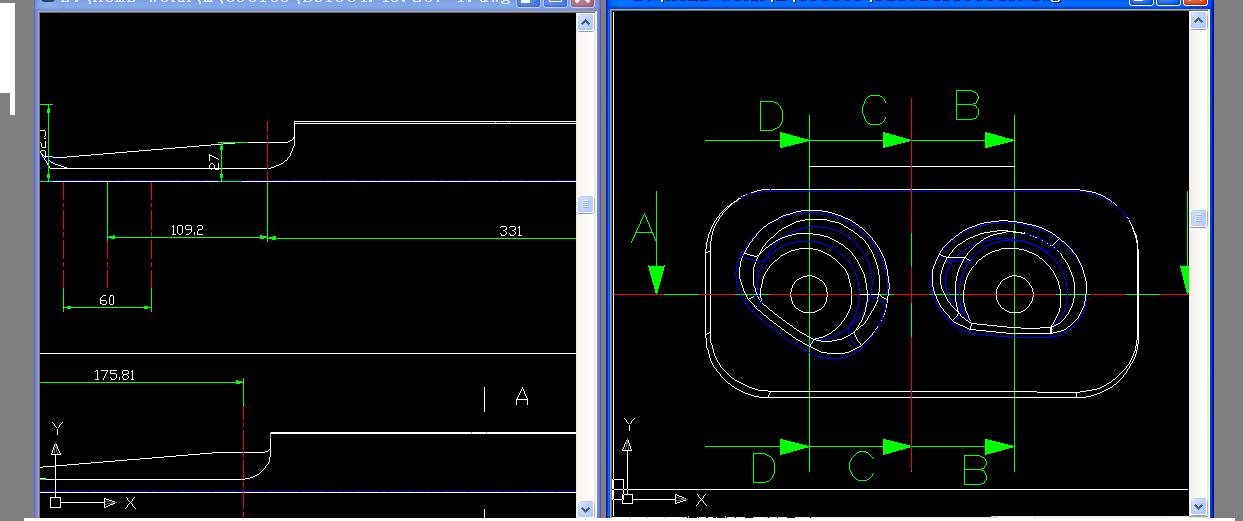Select the 331 dimension text
This screenshot has width=1243, height=521.
tap(510, 231)
